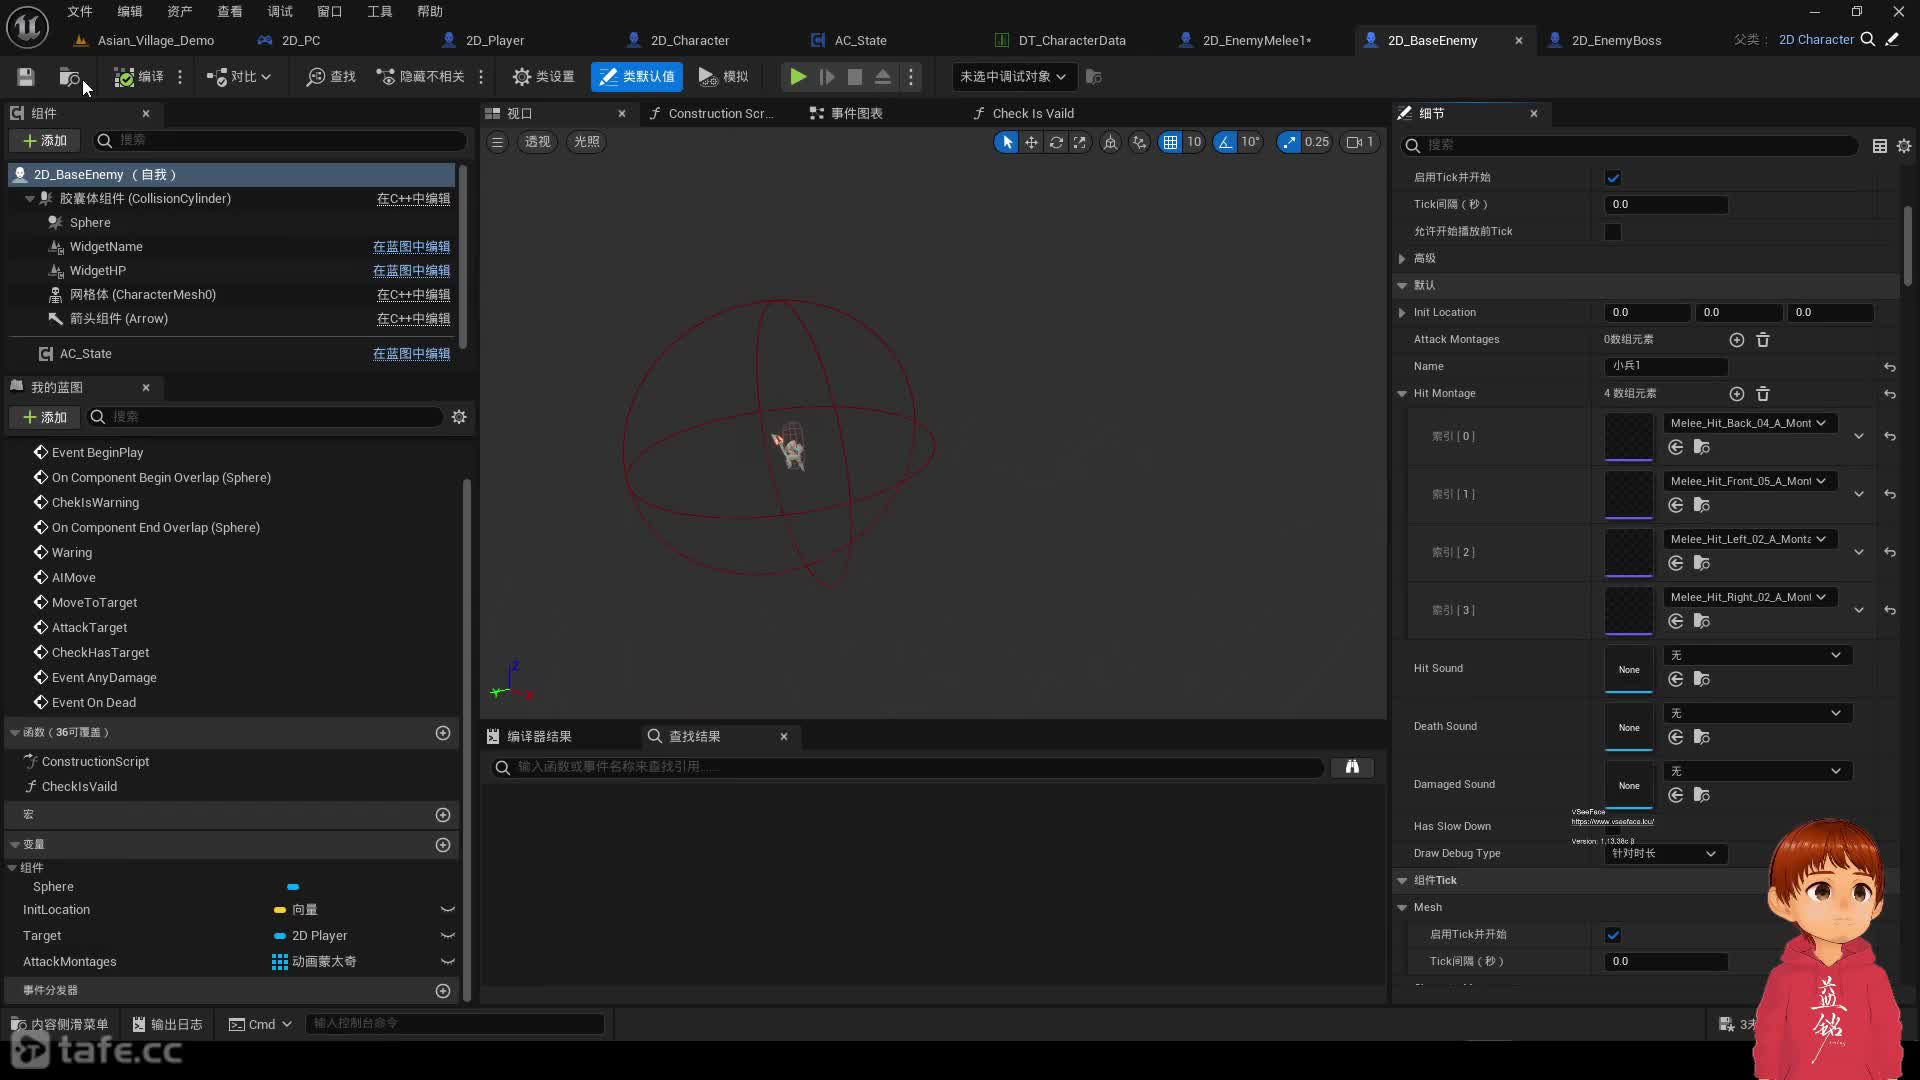
Task: Expand the 高级 advanced section
Action: click(x=1402, y=259)
